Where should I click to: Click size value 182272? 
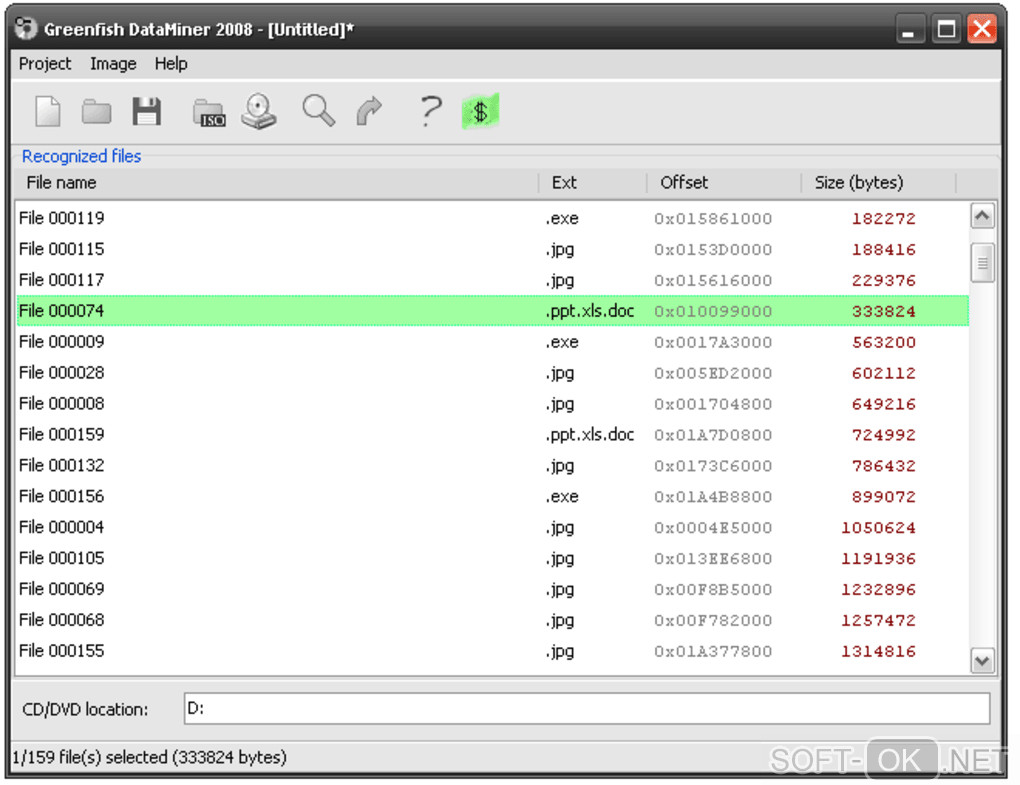883,219
